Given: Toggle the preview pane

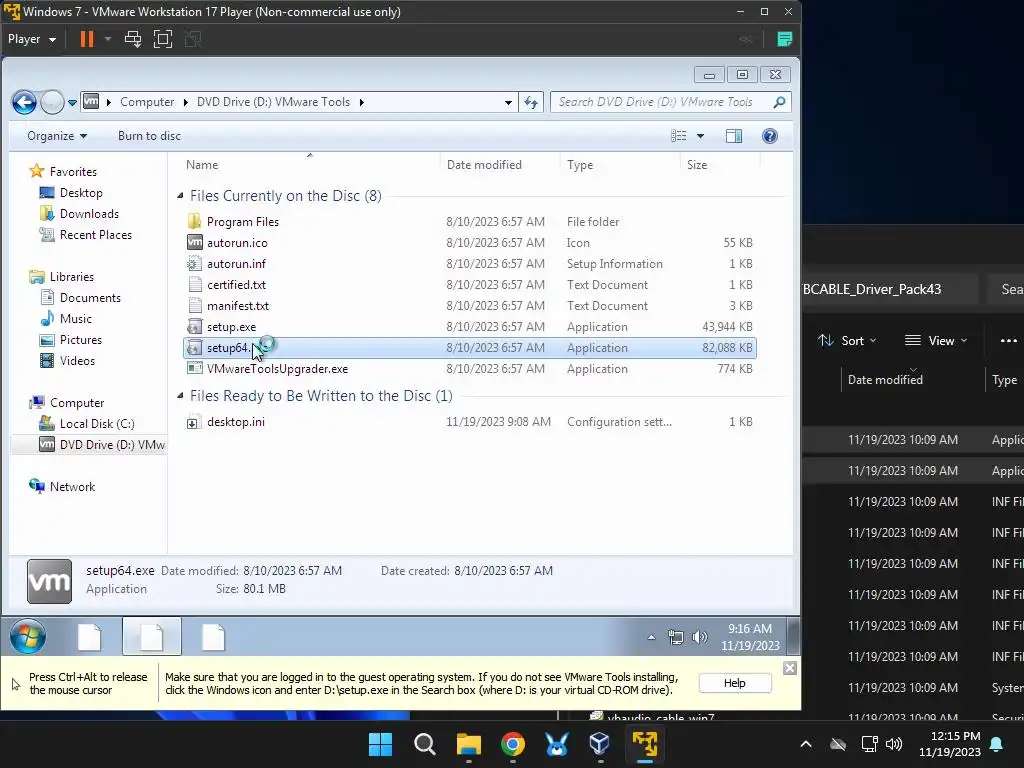Looking at the screenshot, I should (x=734, y=136).
